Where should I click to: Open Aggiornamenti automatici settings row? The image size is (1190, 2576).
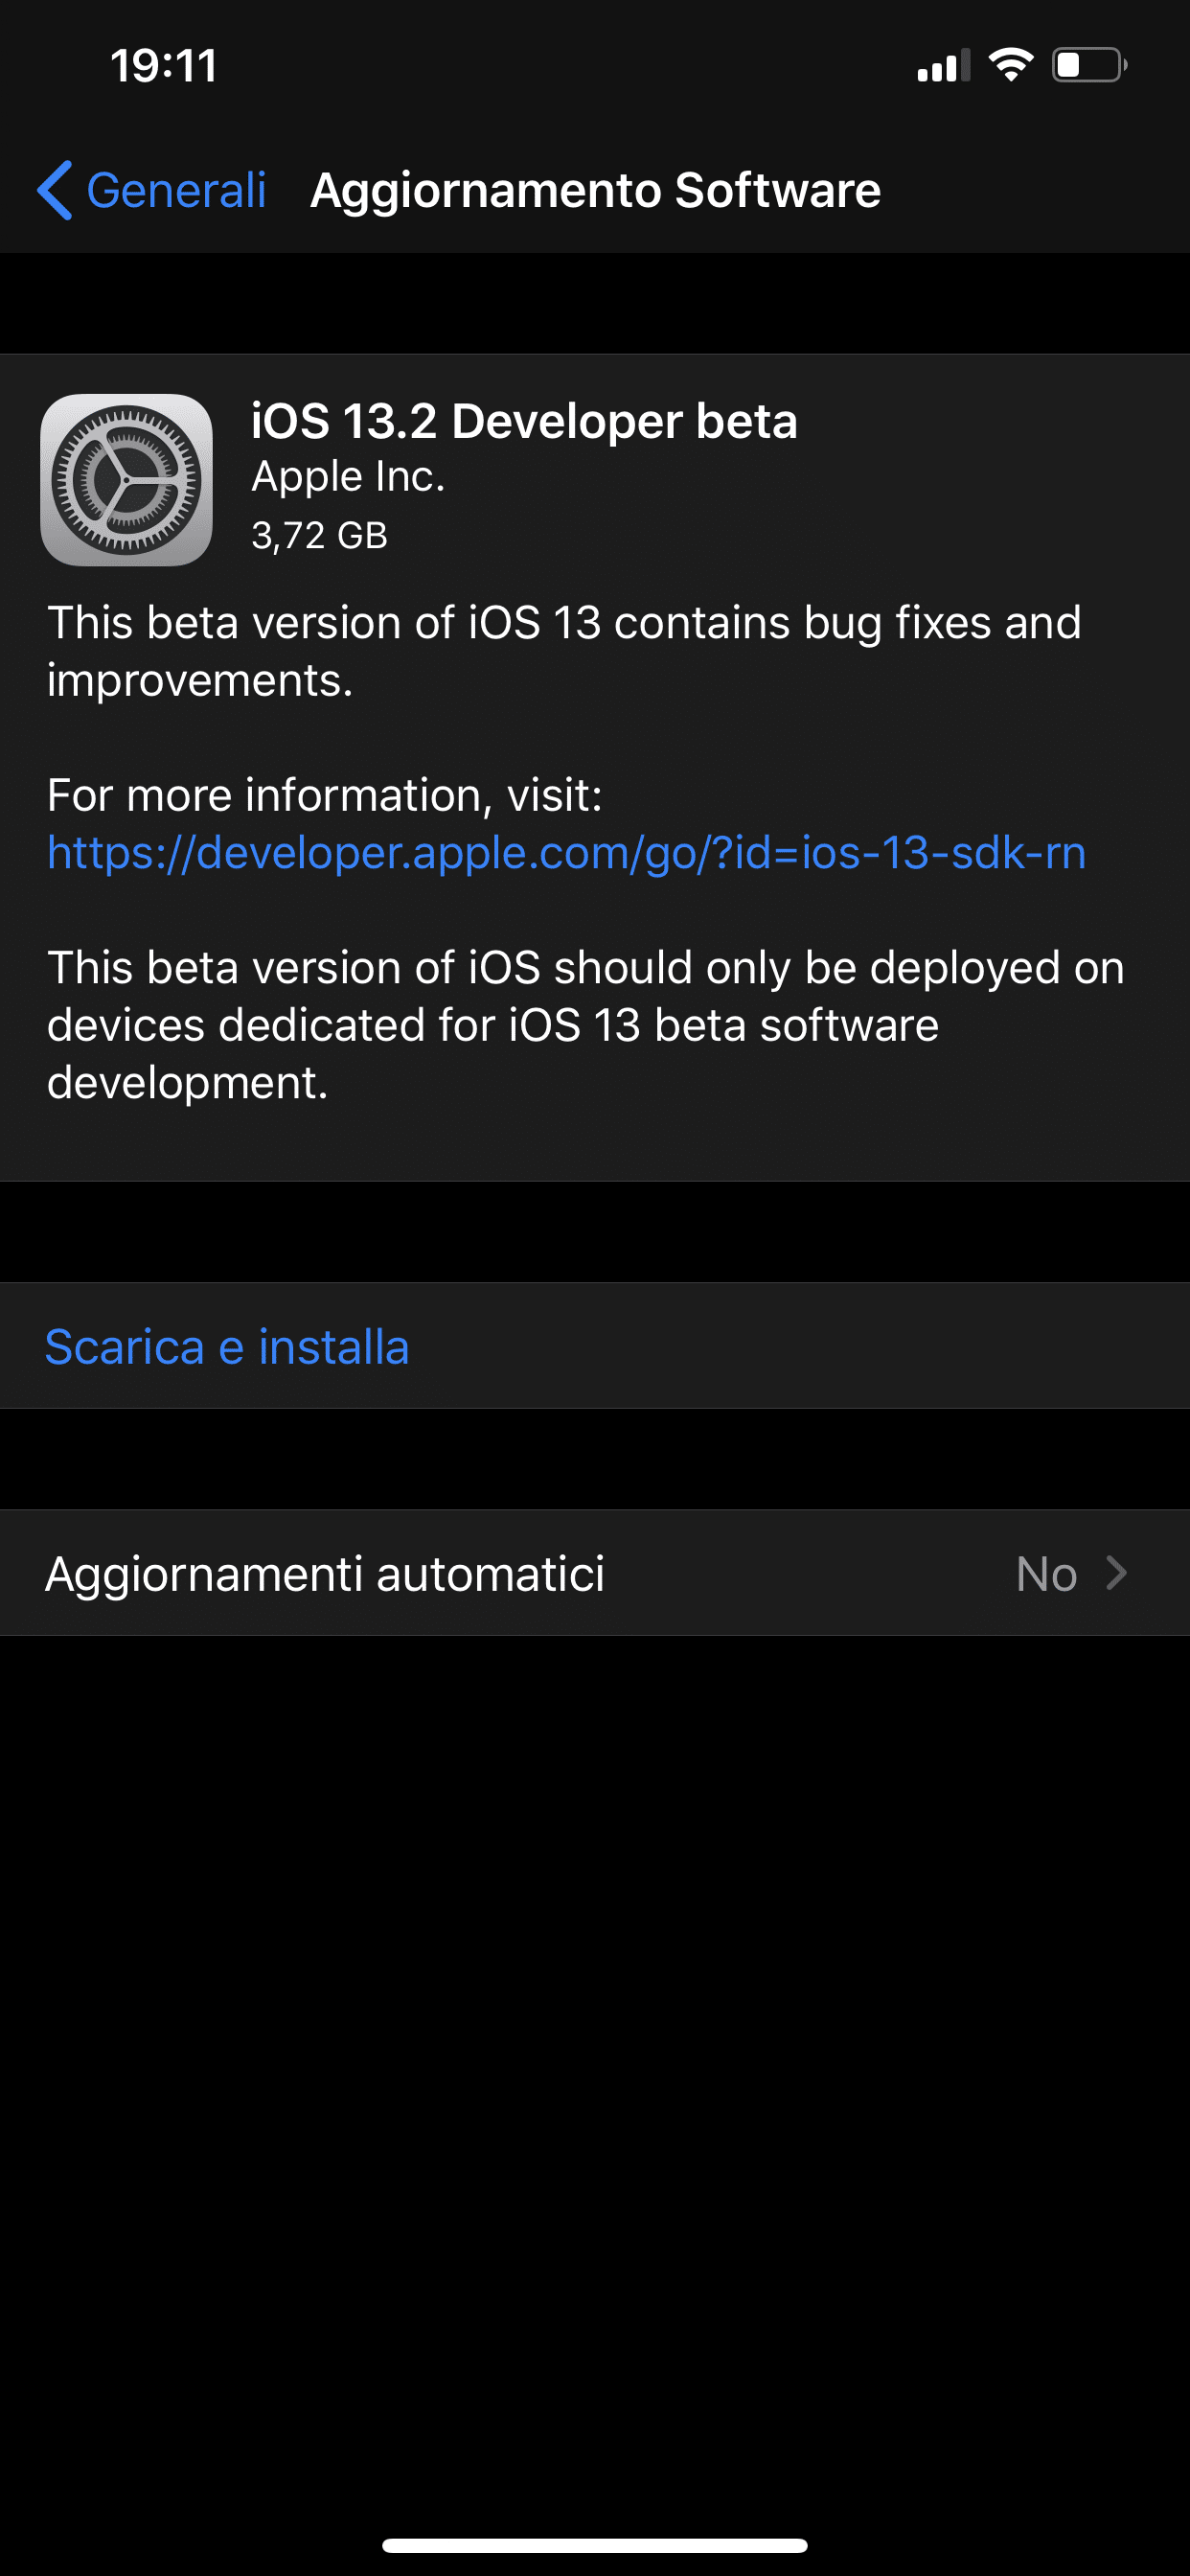[595, 1573]
